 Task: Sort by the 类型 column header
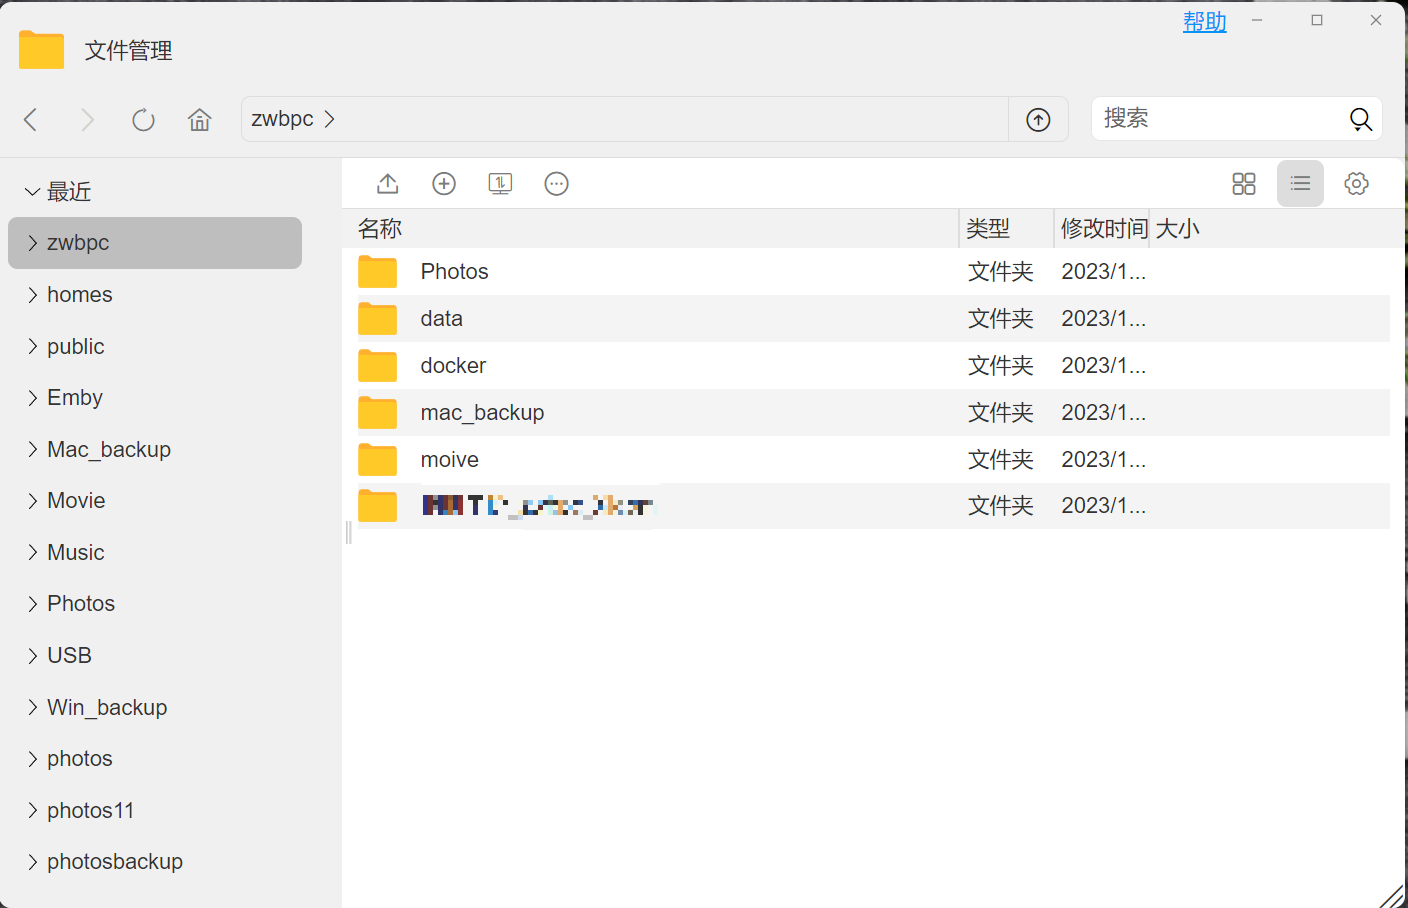point(988,229)
